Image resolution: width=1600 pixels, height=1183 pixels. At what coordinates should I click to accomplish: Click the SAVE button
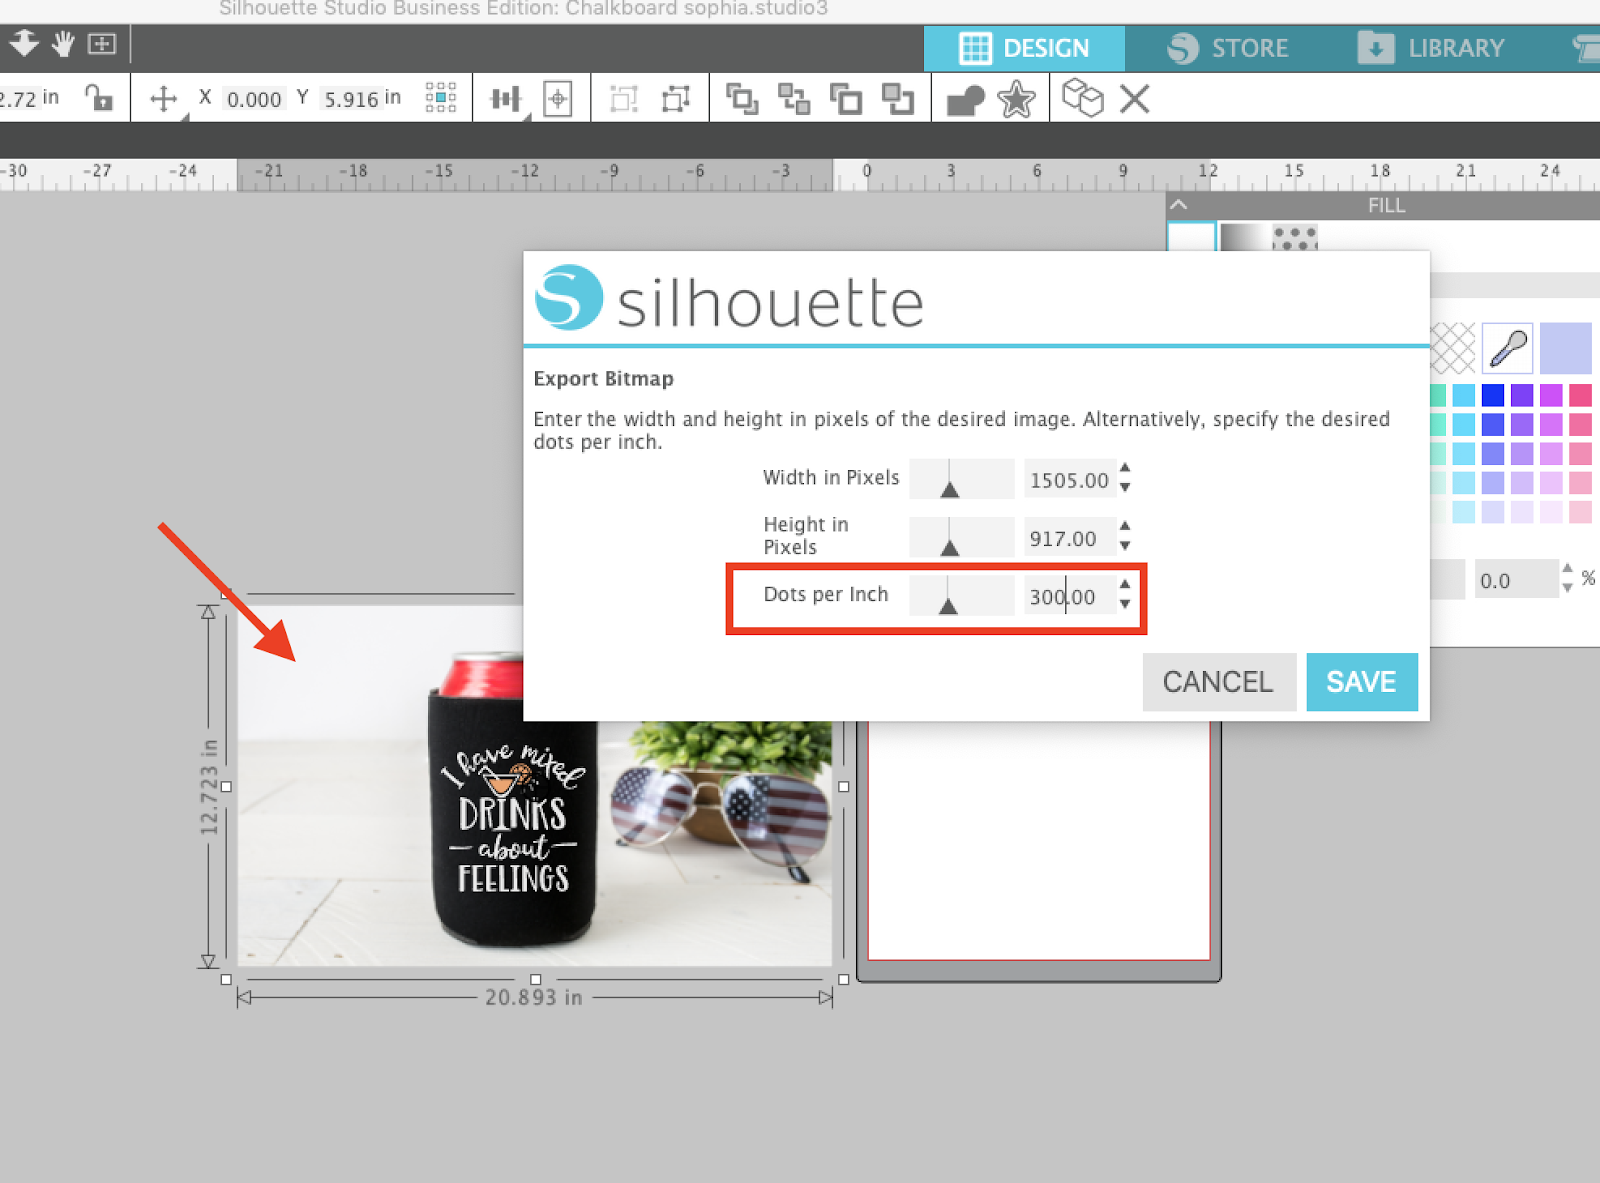[1362, 681]
